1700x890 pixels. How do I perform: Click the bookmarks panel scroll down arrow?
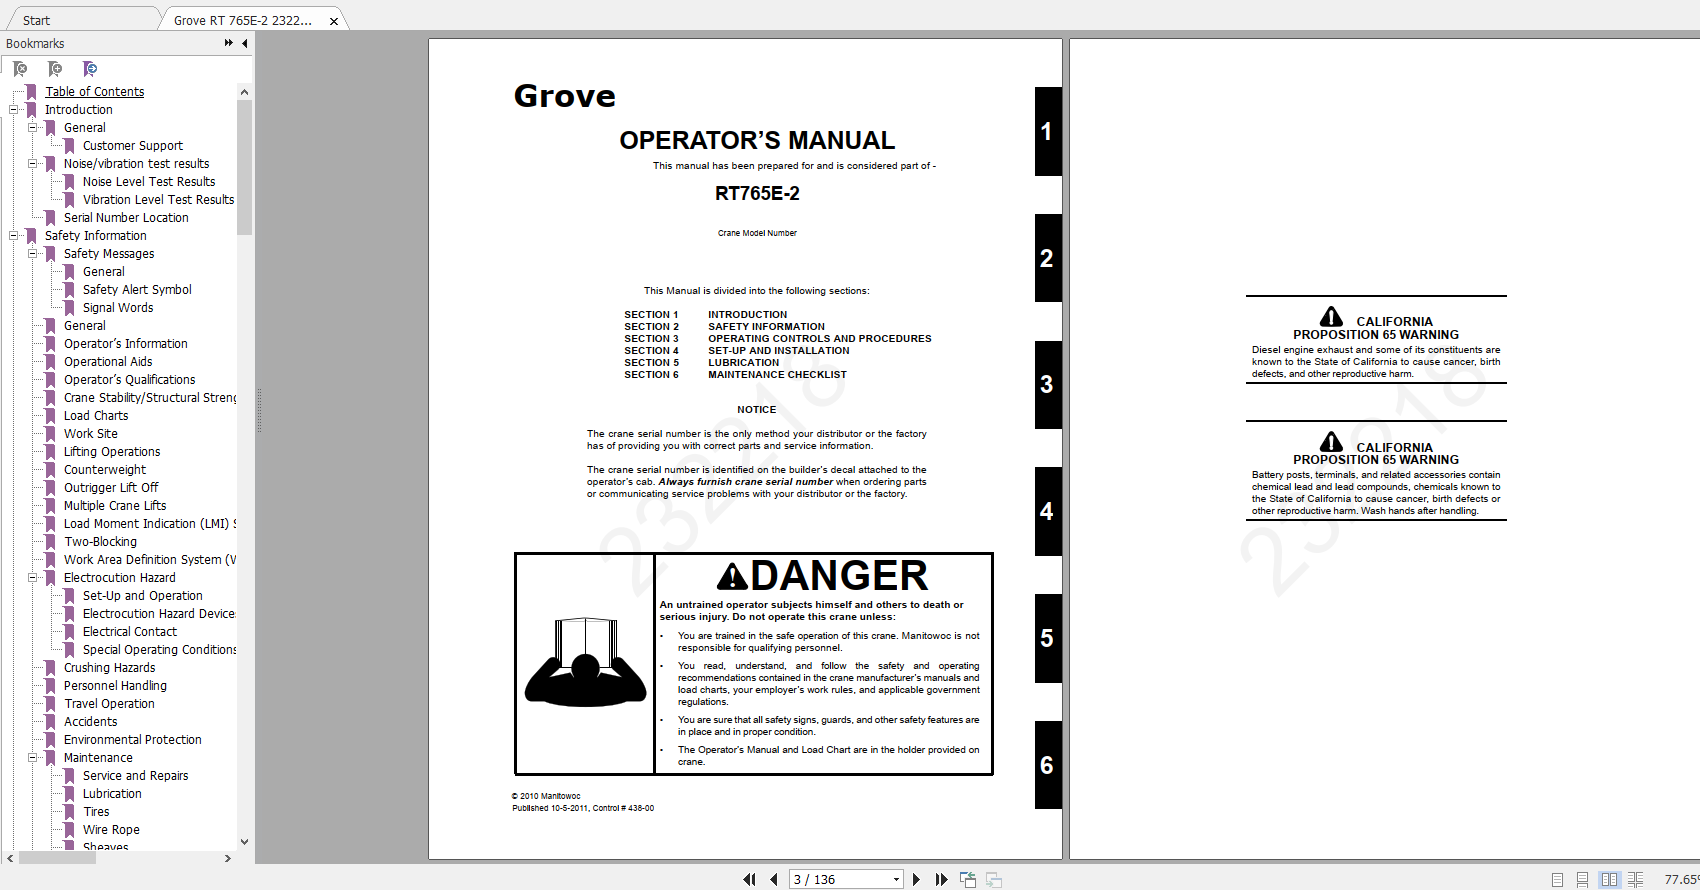[244, 842]
